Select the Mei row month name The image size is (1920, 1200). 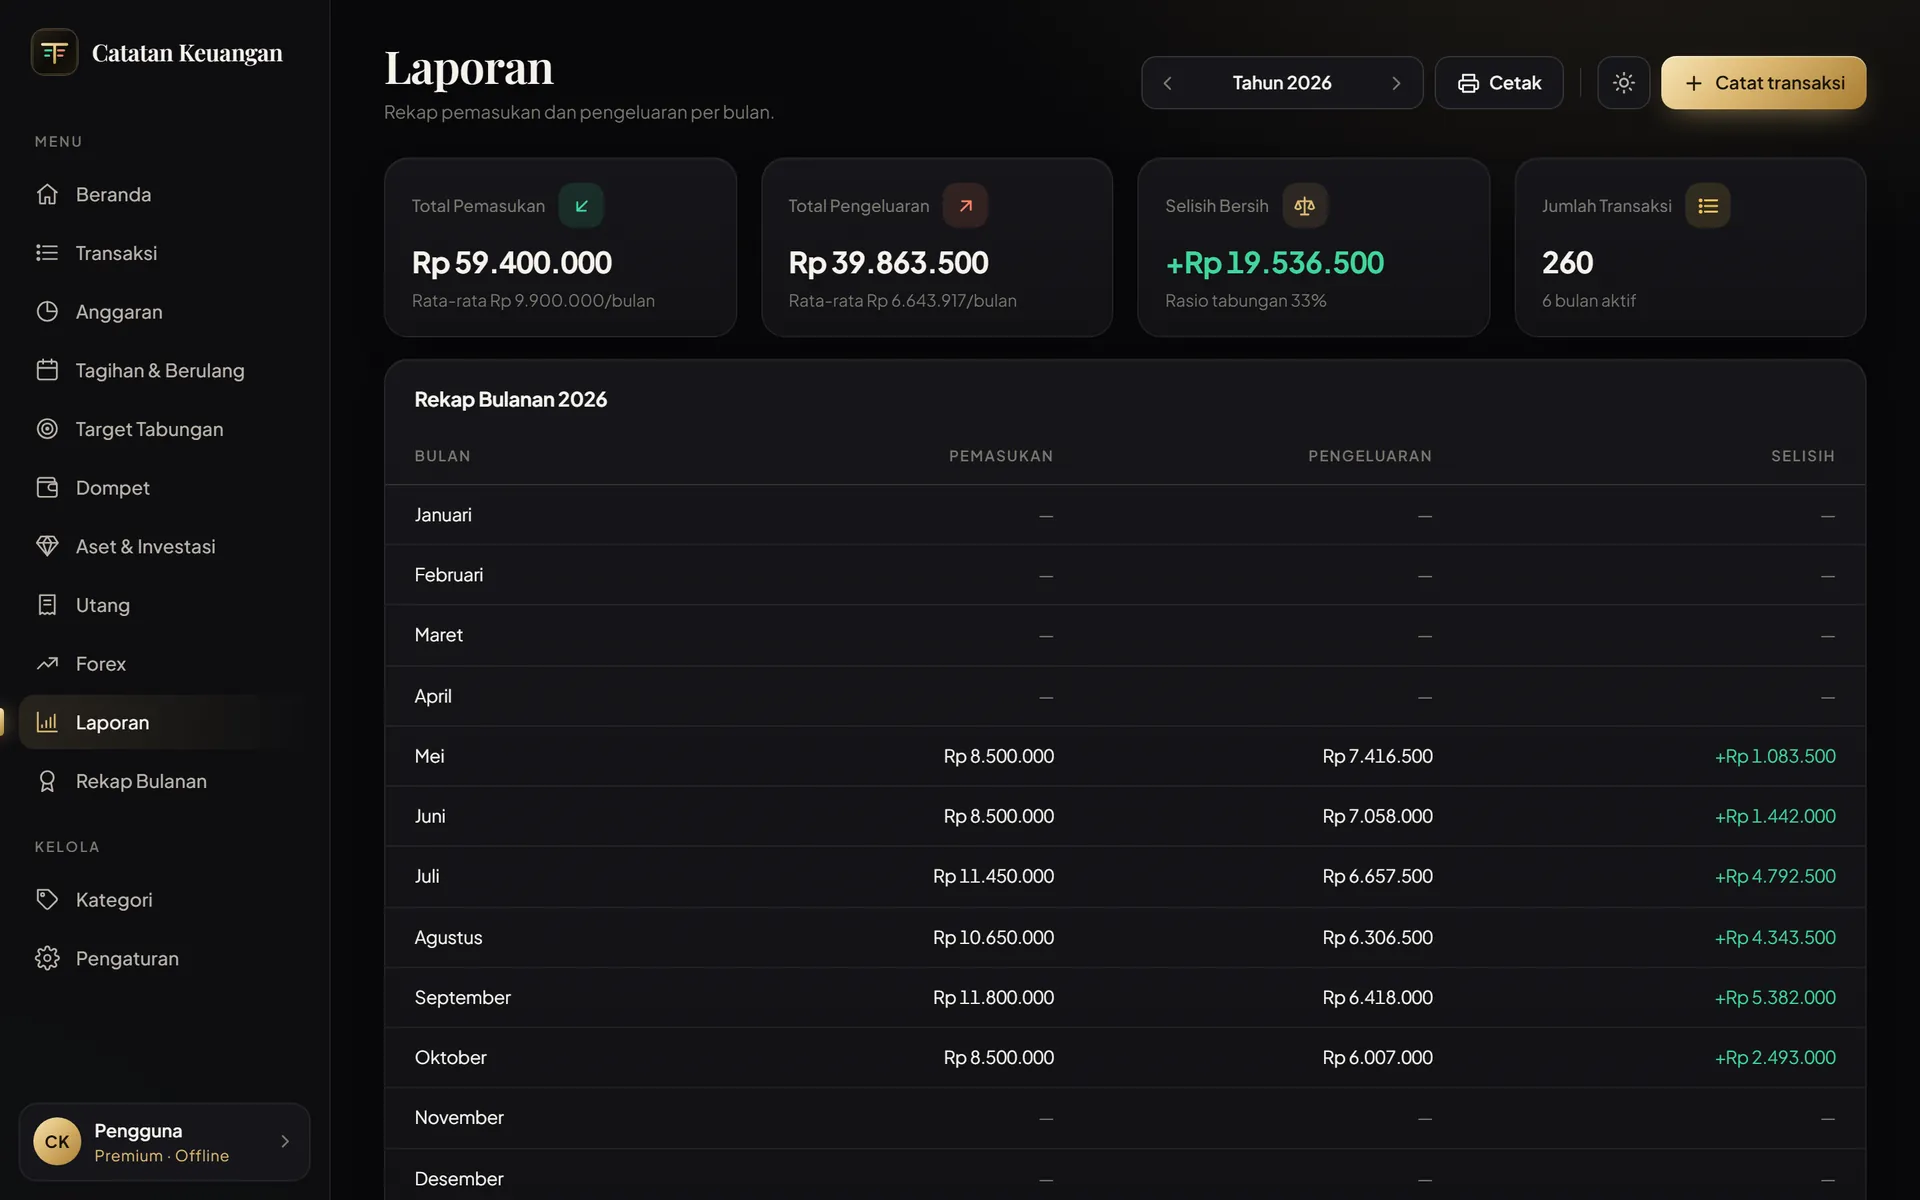429,756
